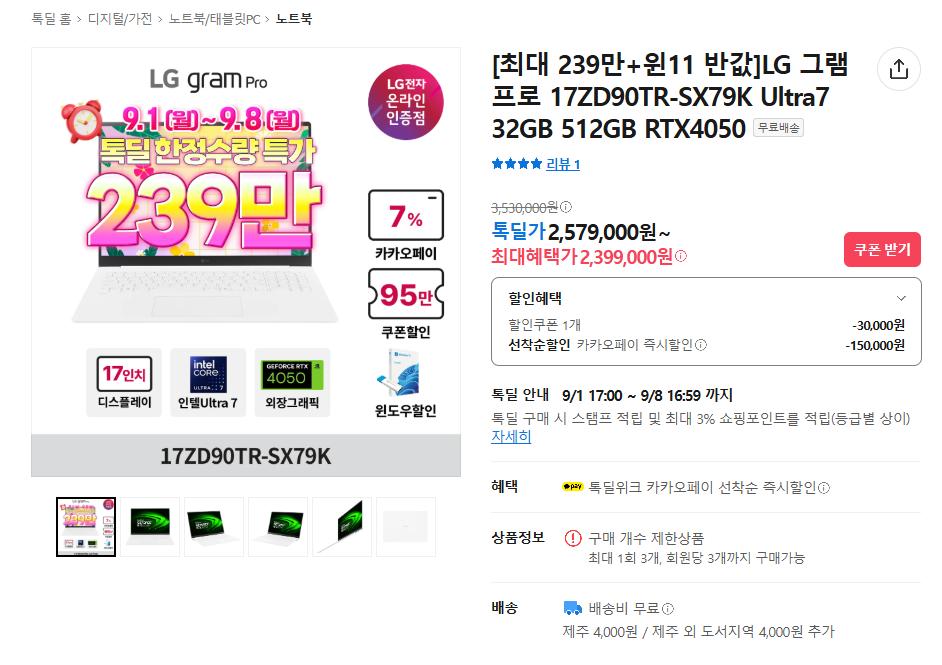
Task: Click the share icon button
Action: 898,69
